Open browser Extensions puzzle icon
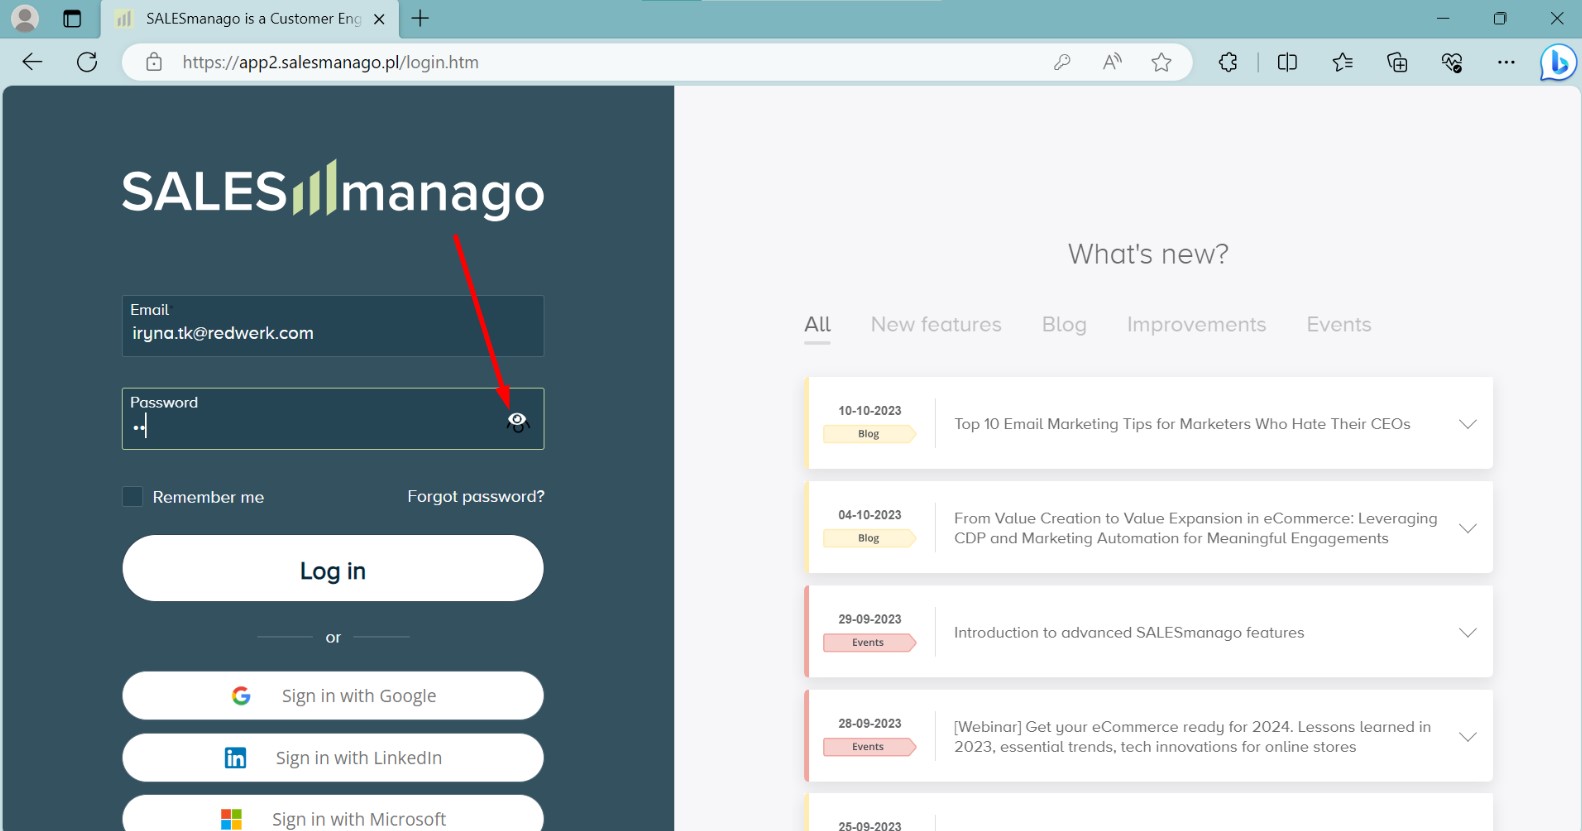This screenshot has width=1582, height=831. 1228,62
